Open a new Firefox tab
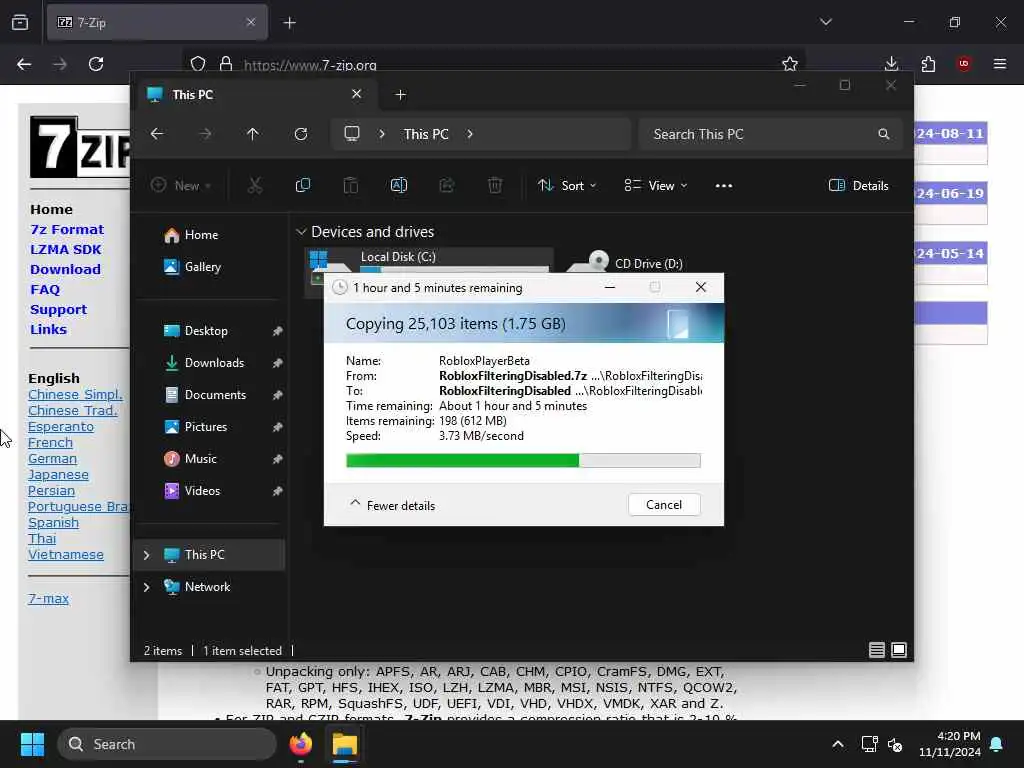The width and height of the screenshot is (1024, 768). tap(289, 22)
